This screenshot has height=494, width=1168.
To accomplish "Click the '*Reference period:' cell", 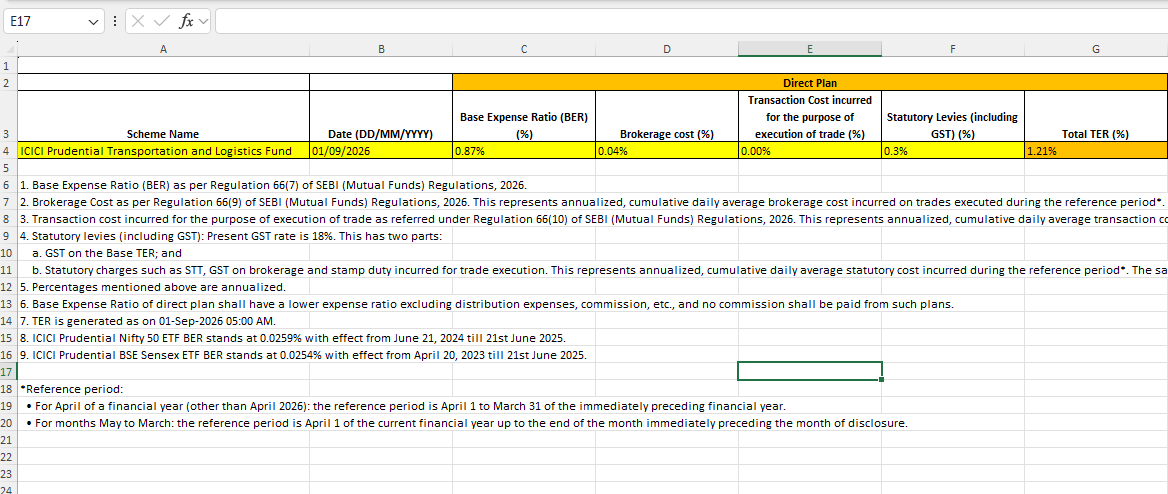I will click(72, 389).
